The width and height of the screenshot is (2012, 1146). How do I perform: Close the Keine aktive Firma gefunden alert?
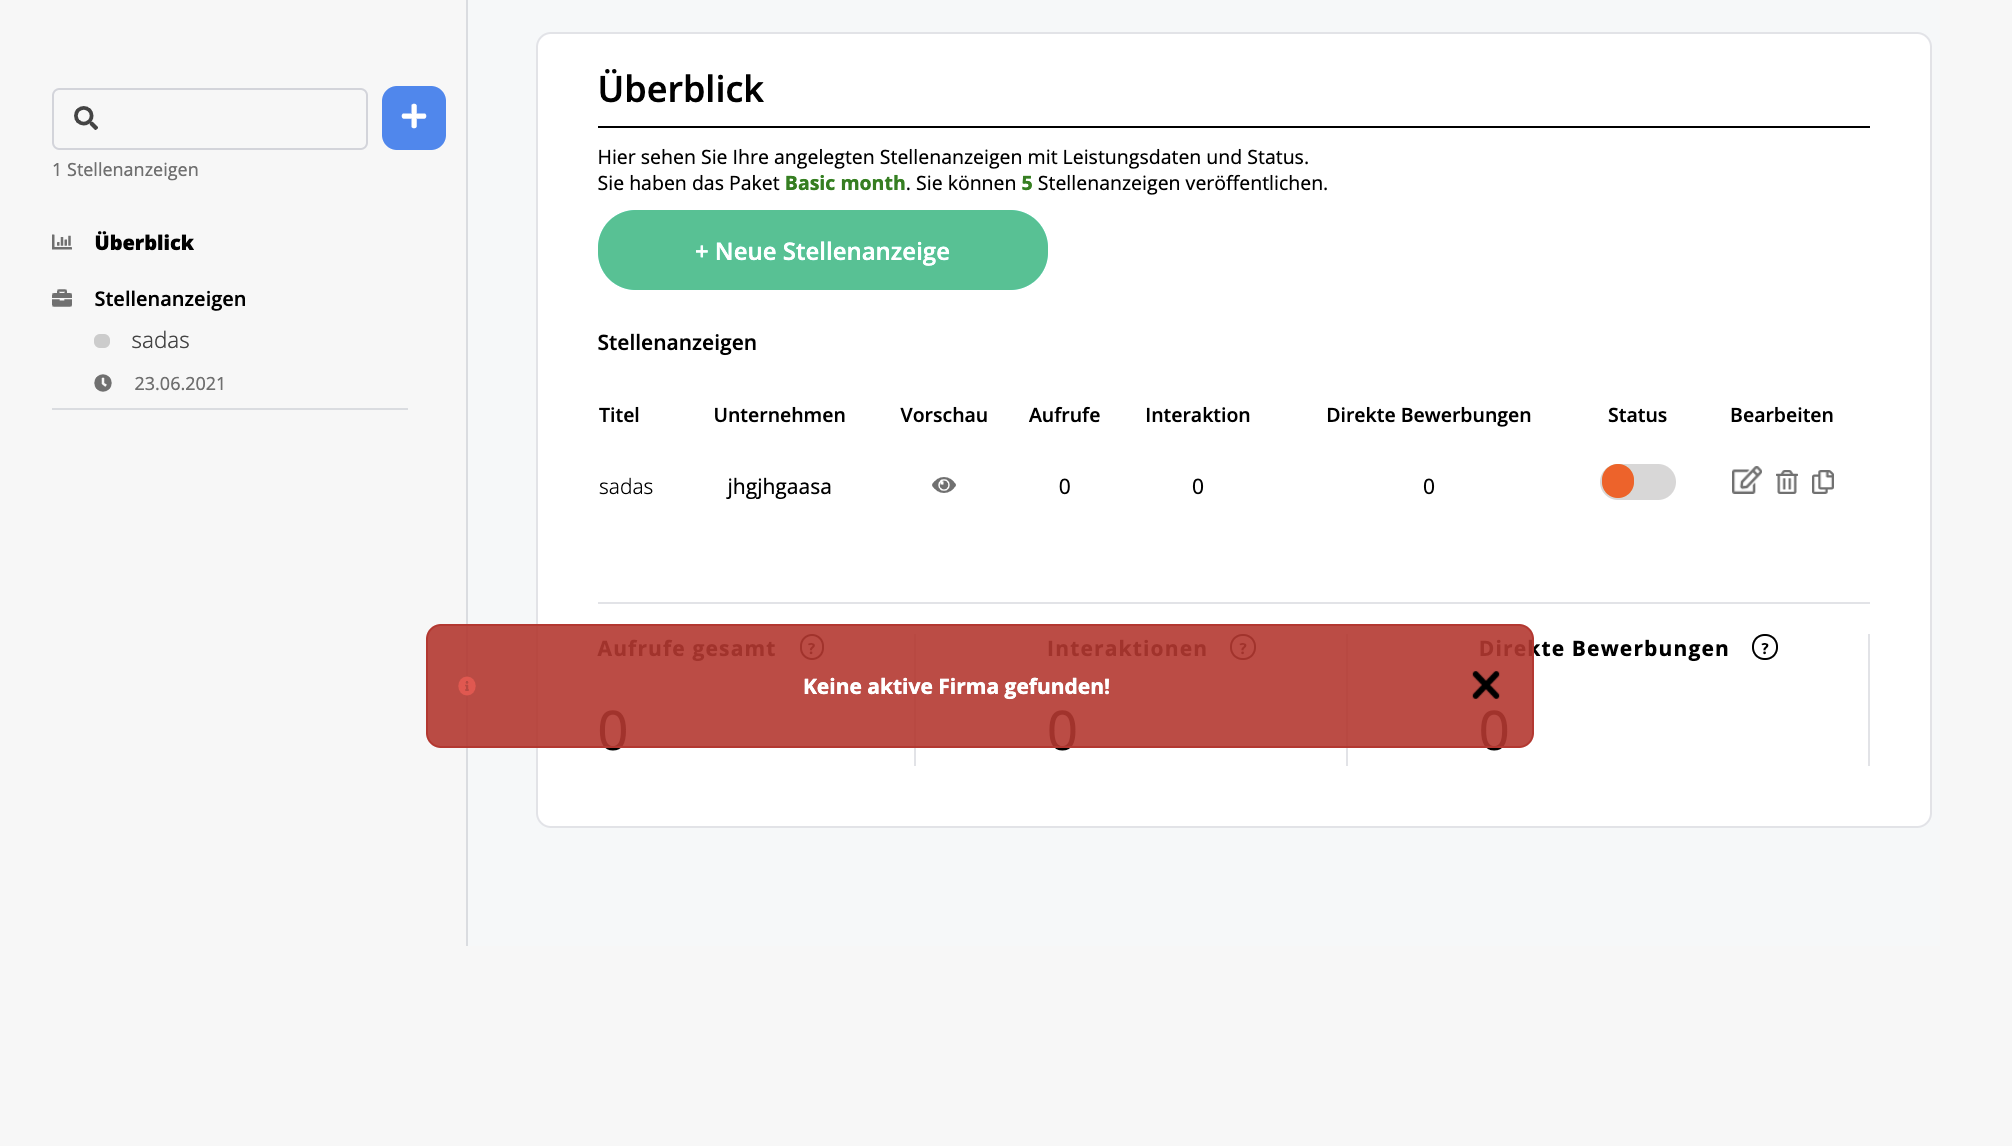[x=1486, y=685]
